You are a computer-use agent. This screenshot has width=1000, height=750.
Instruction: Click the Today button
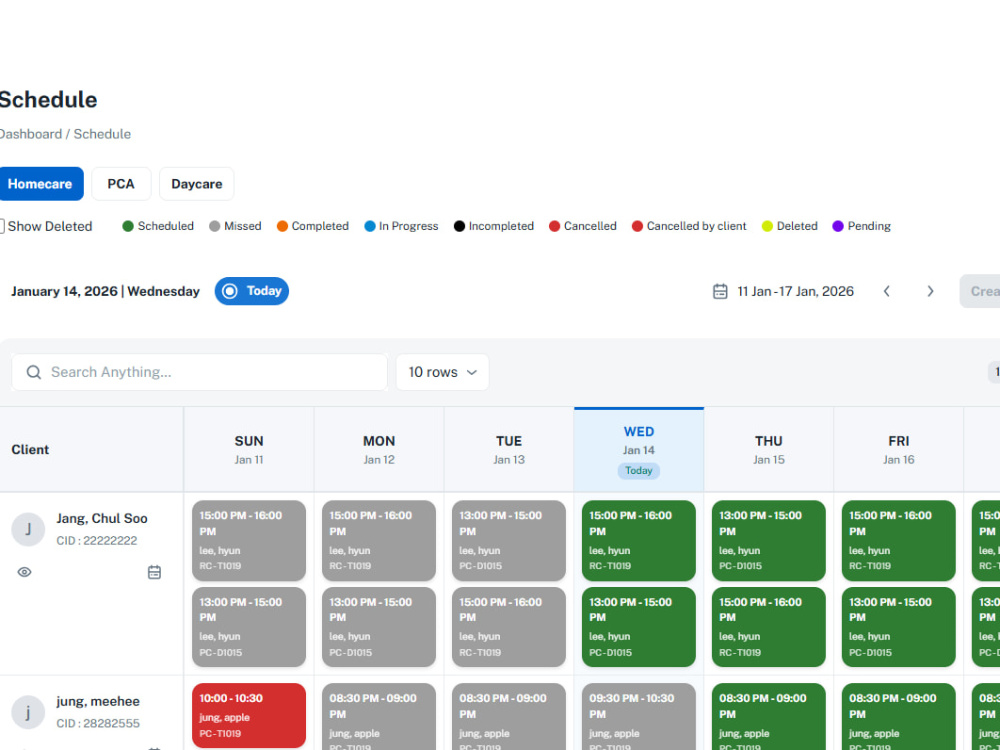pyautogui.click(x=251, y=291)
